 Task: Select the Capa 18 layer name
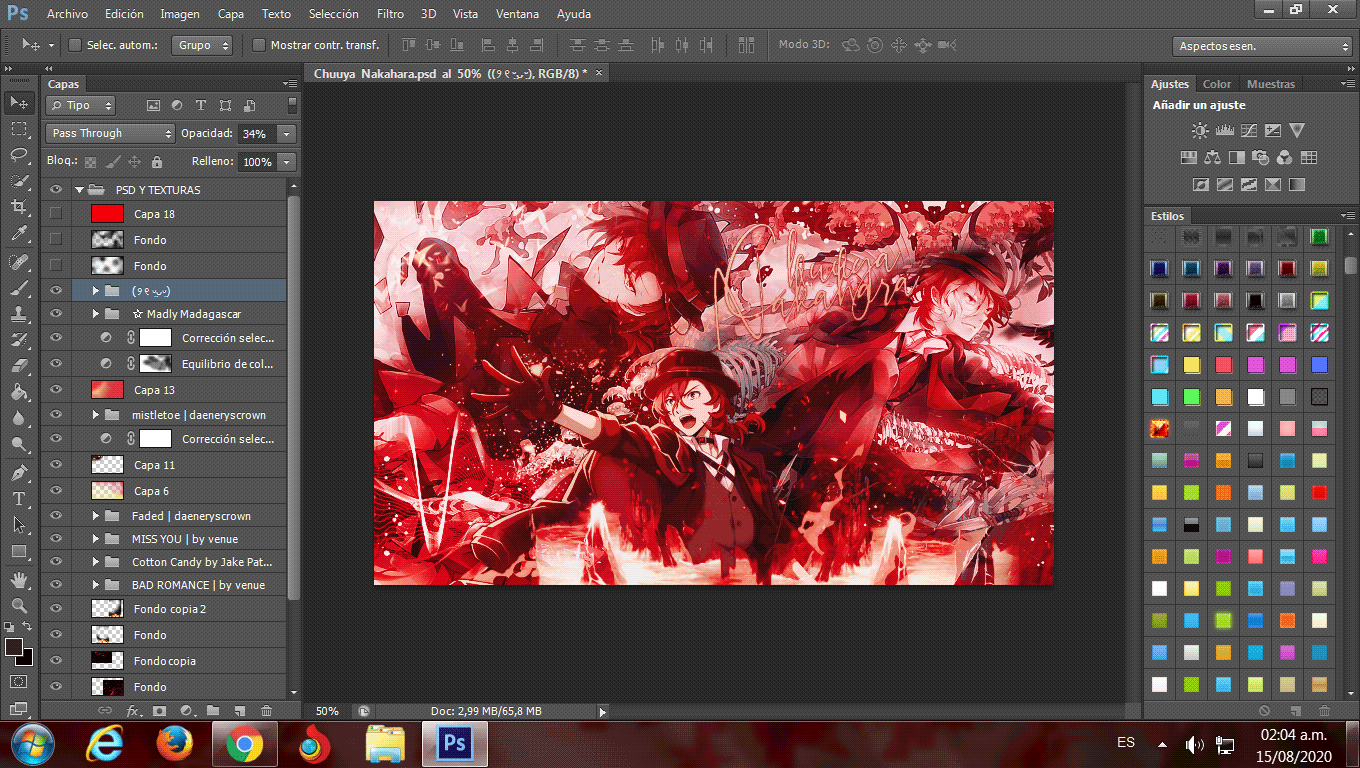click(154, 214)
